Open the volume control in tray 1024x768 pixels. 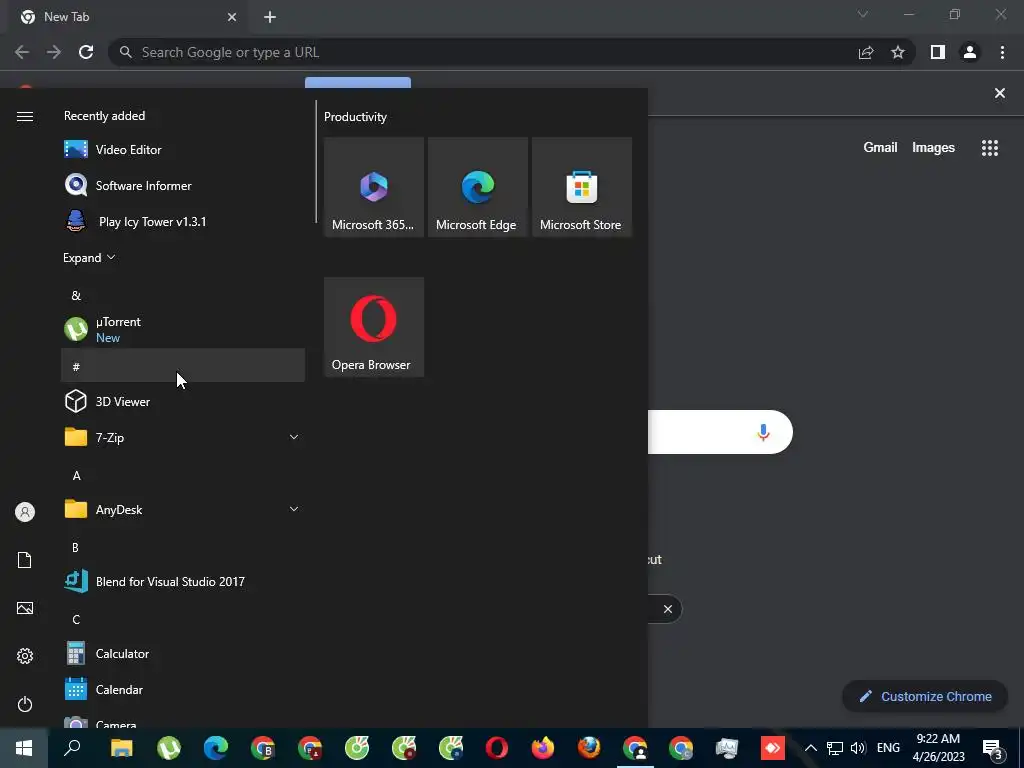[858, 748]
